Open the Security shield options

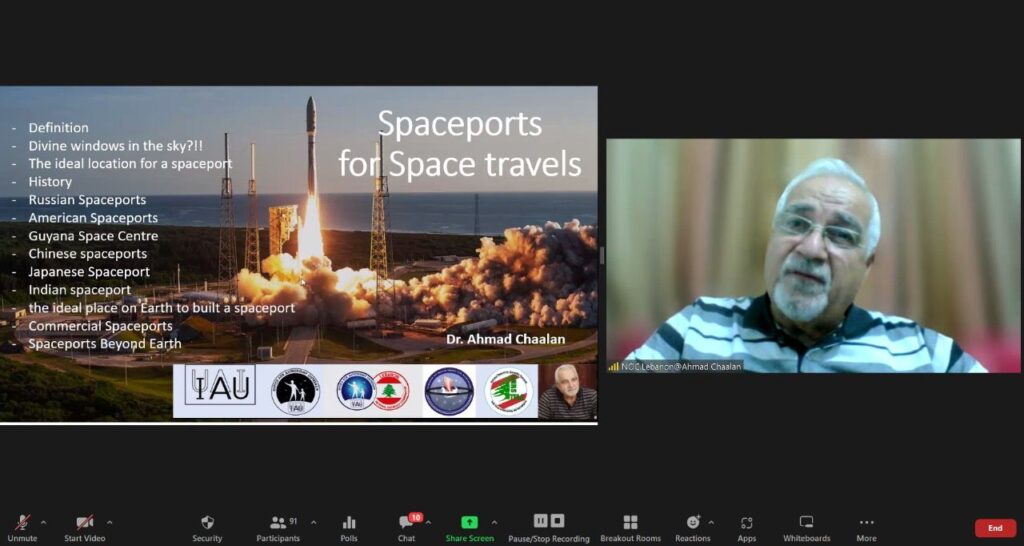(207, 528)
